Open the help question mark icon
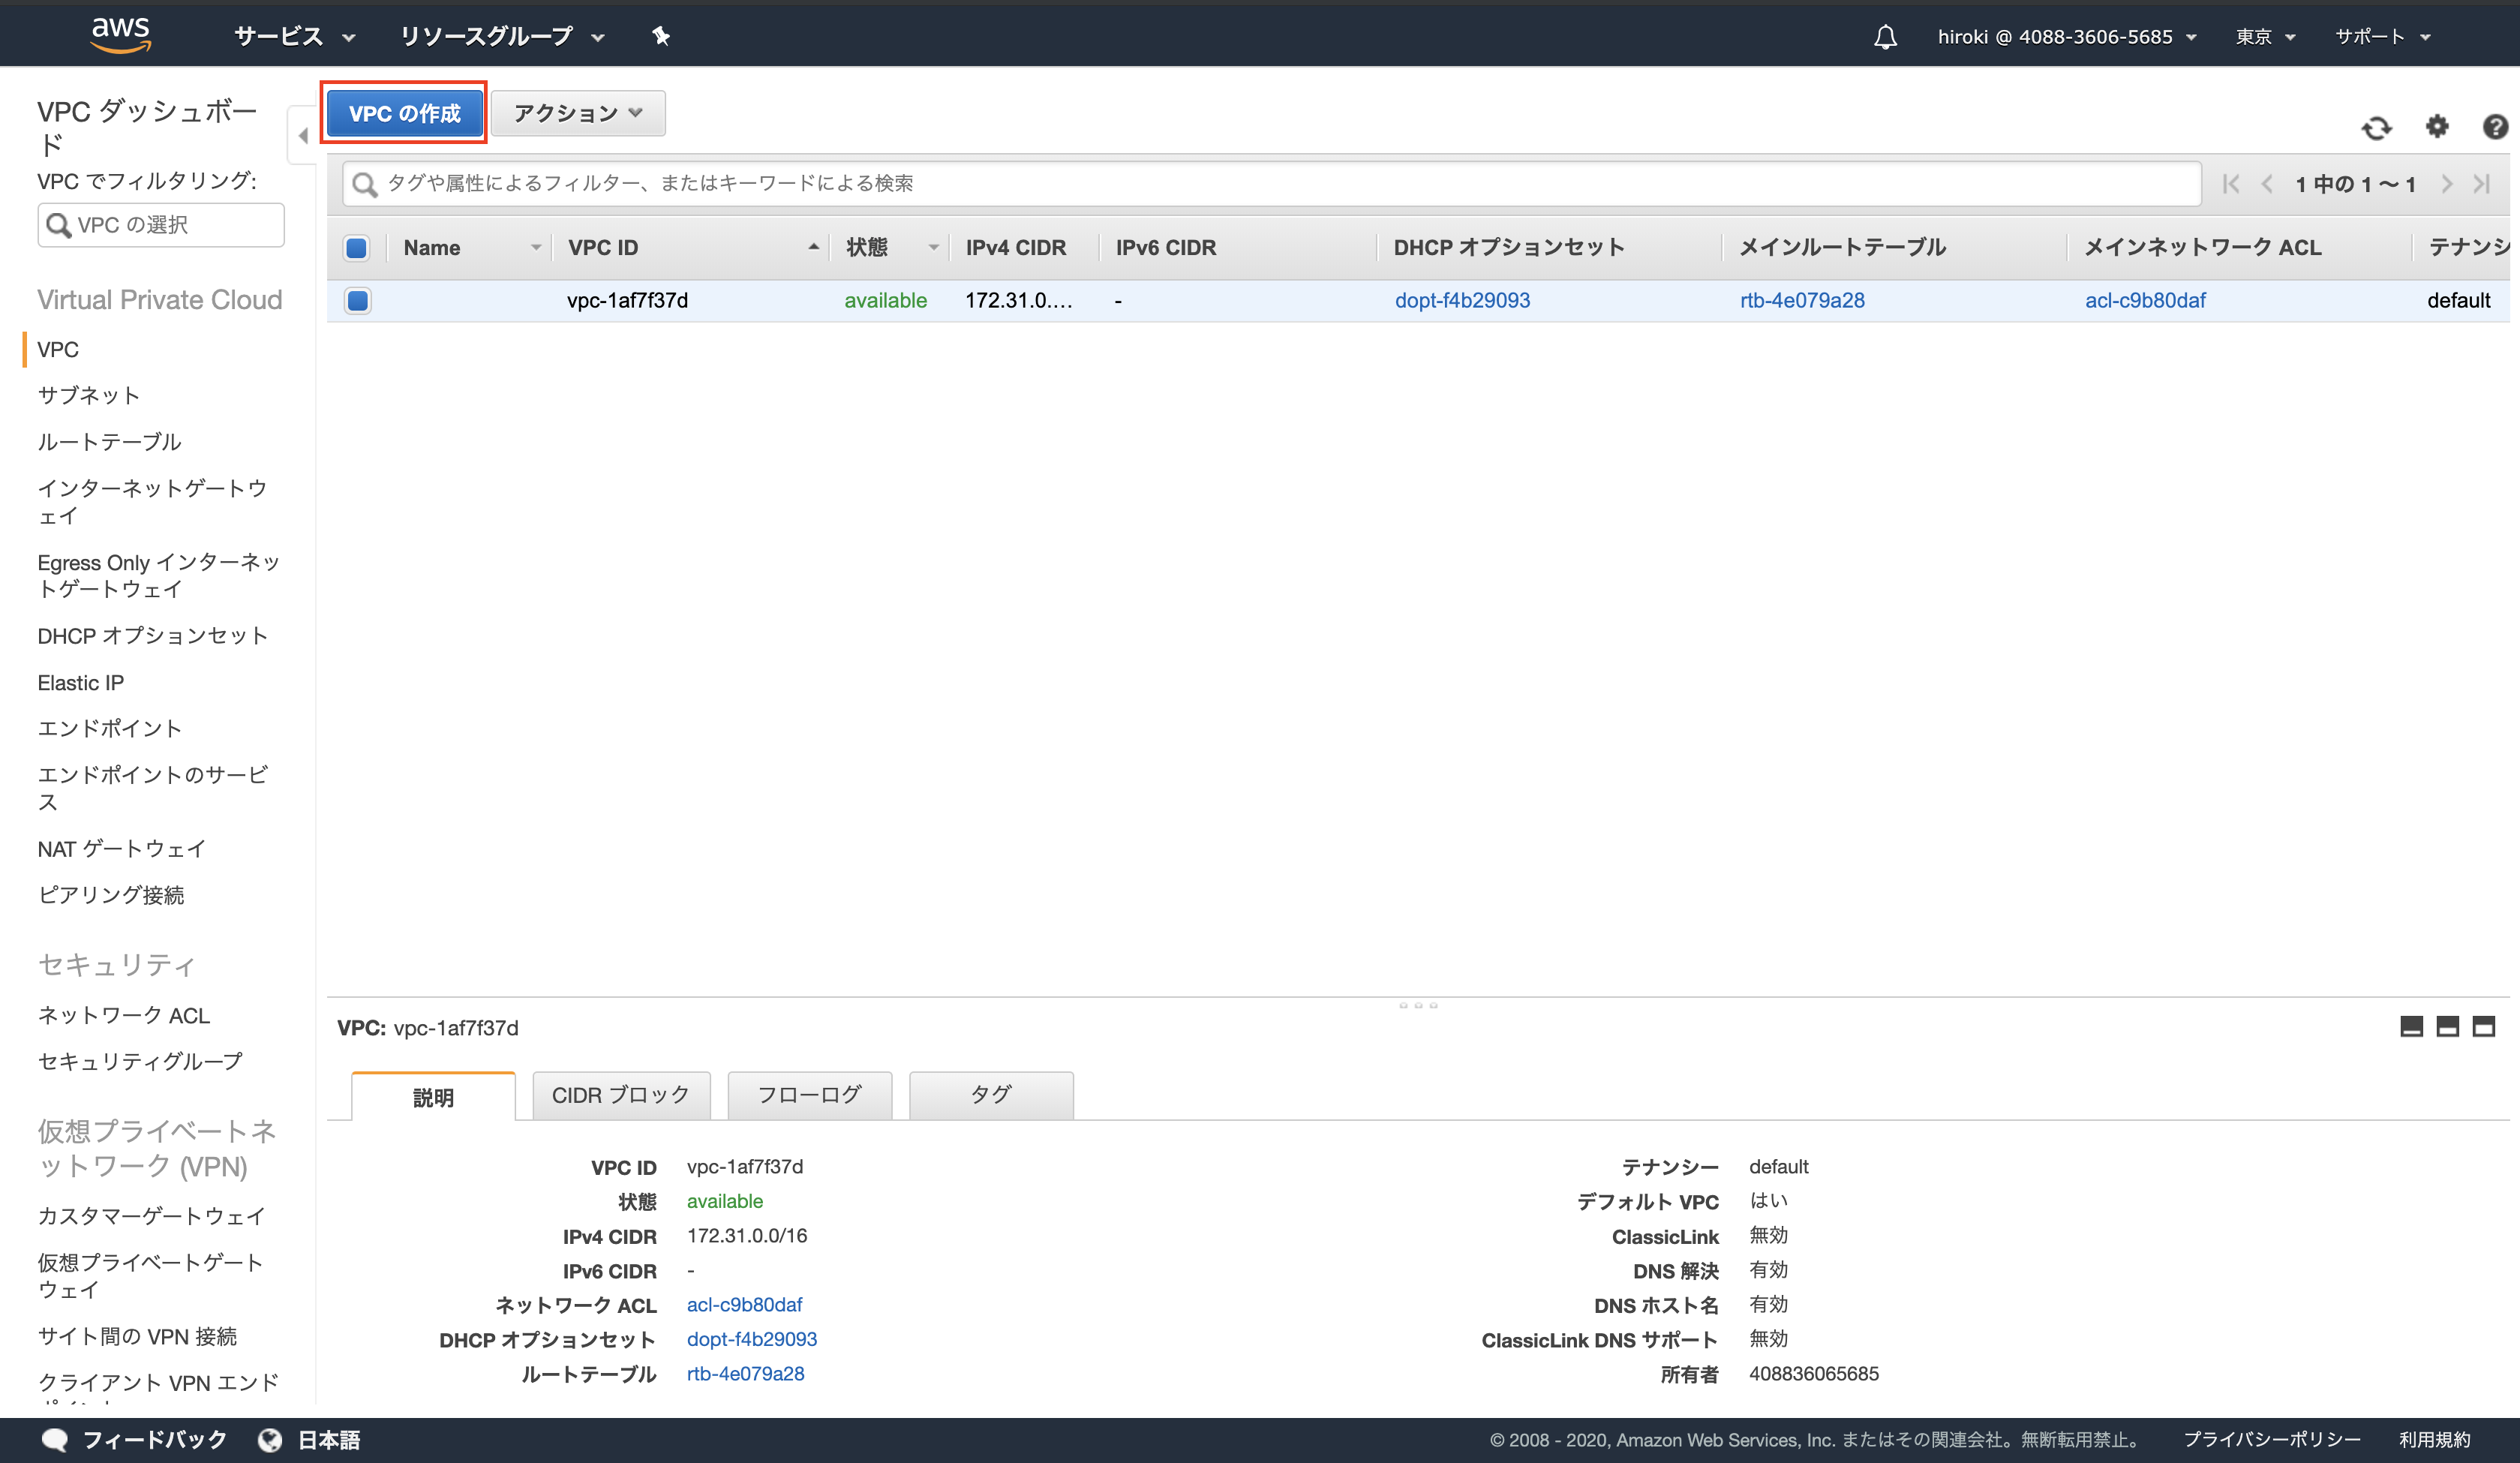 2495,127
